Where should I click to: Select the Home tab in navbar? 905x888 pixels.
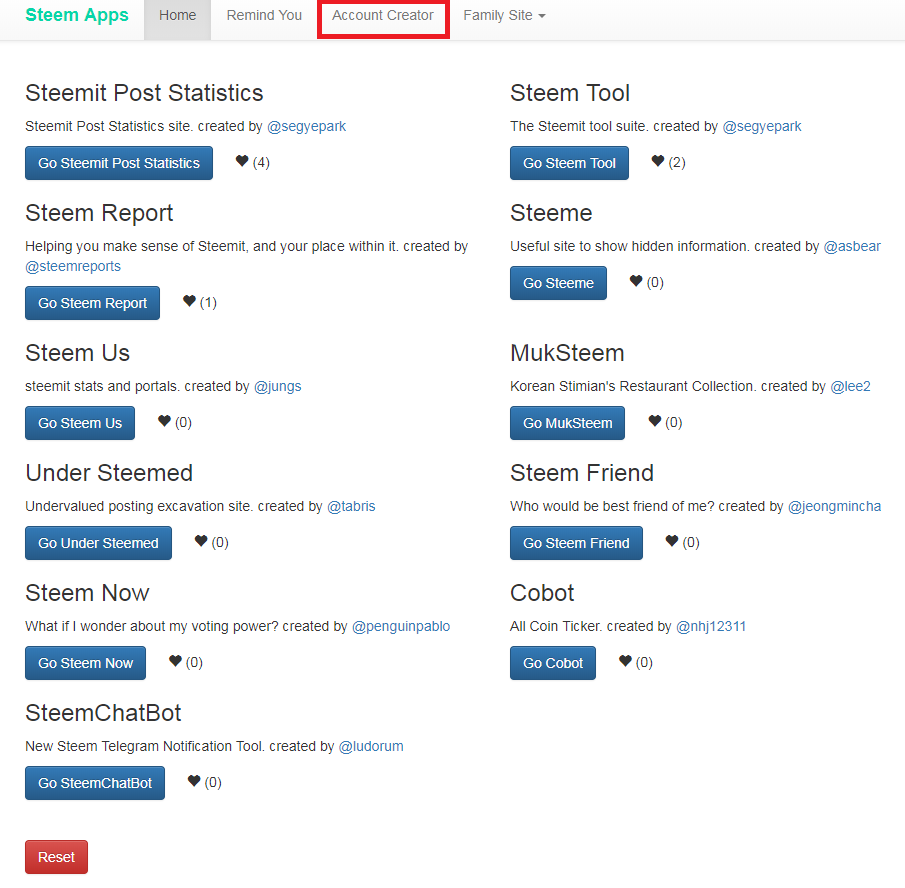(177, 16)
